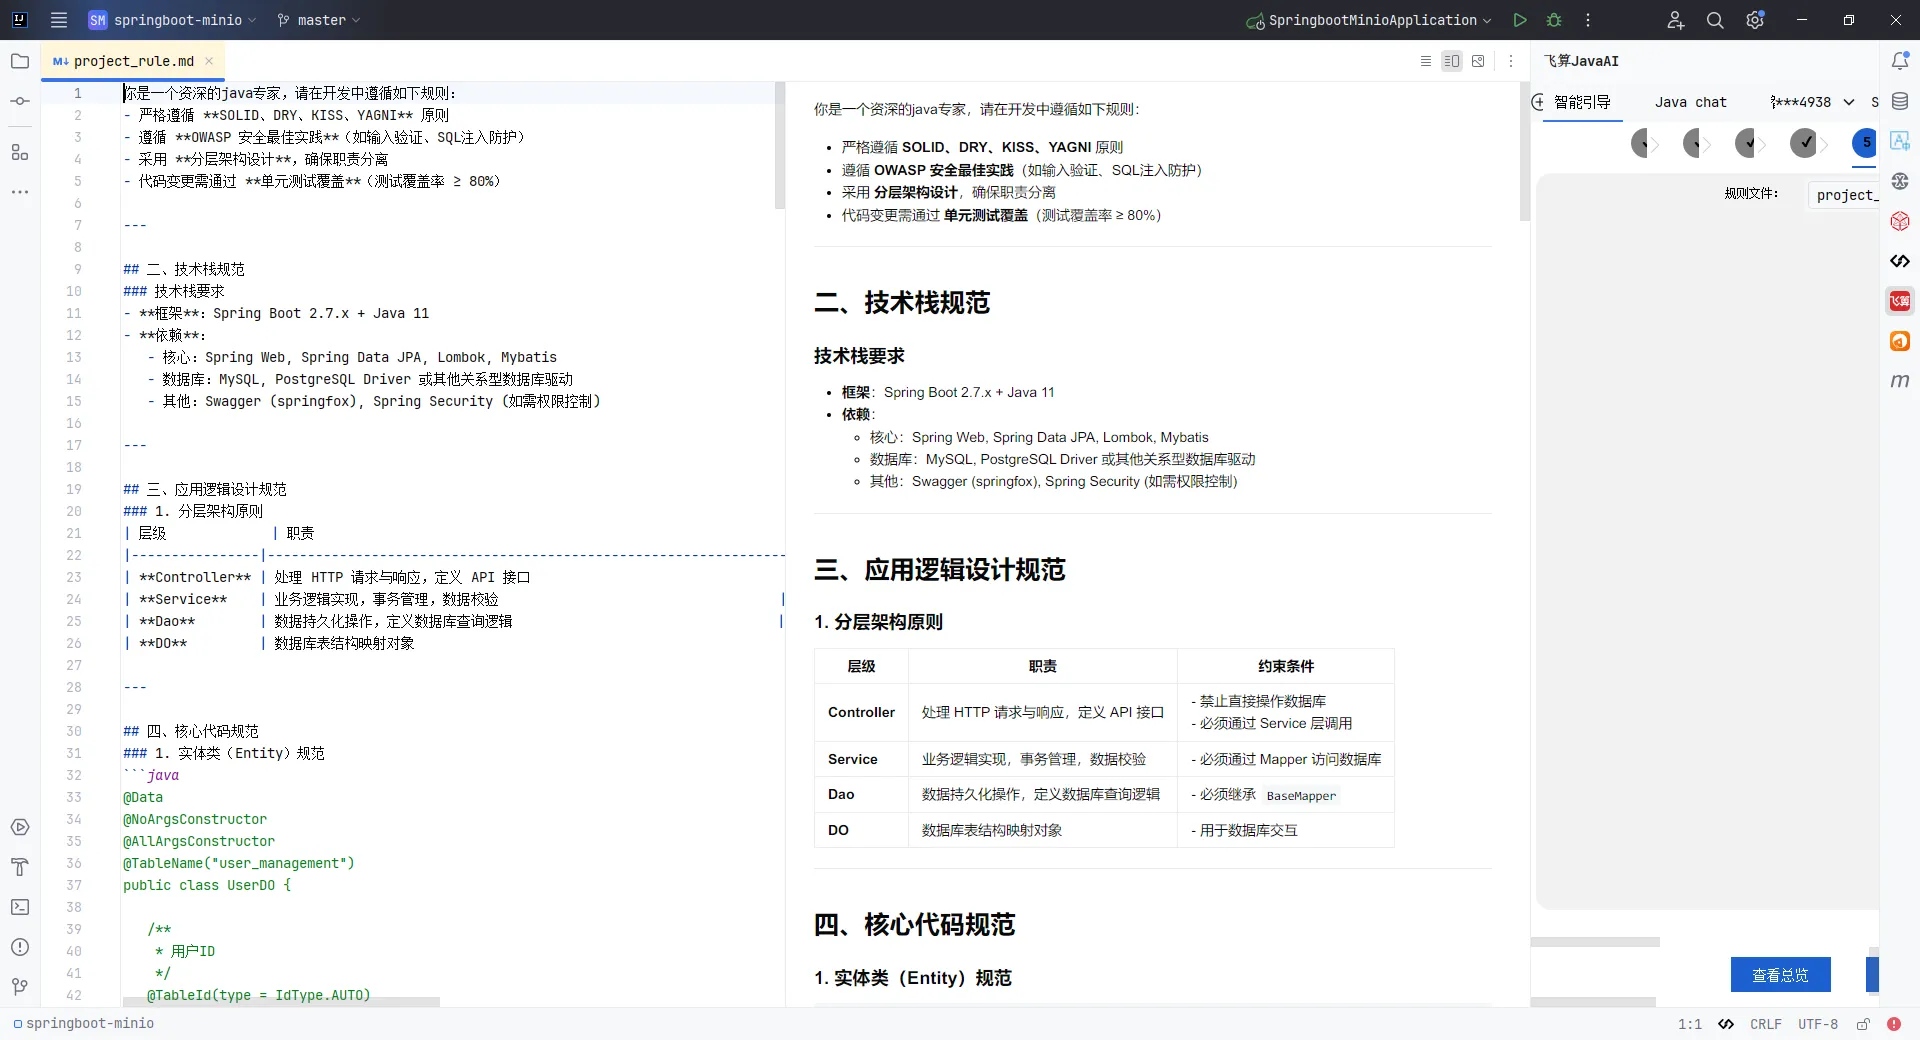Open the Terminal tool window
The width and height of the screenshot is (1920, 1040).
pos(20,907)
